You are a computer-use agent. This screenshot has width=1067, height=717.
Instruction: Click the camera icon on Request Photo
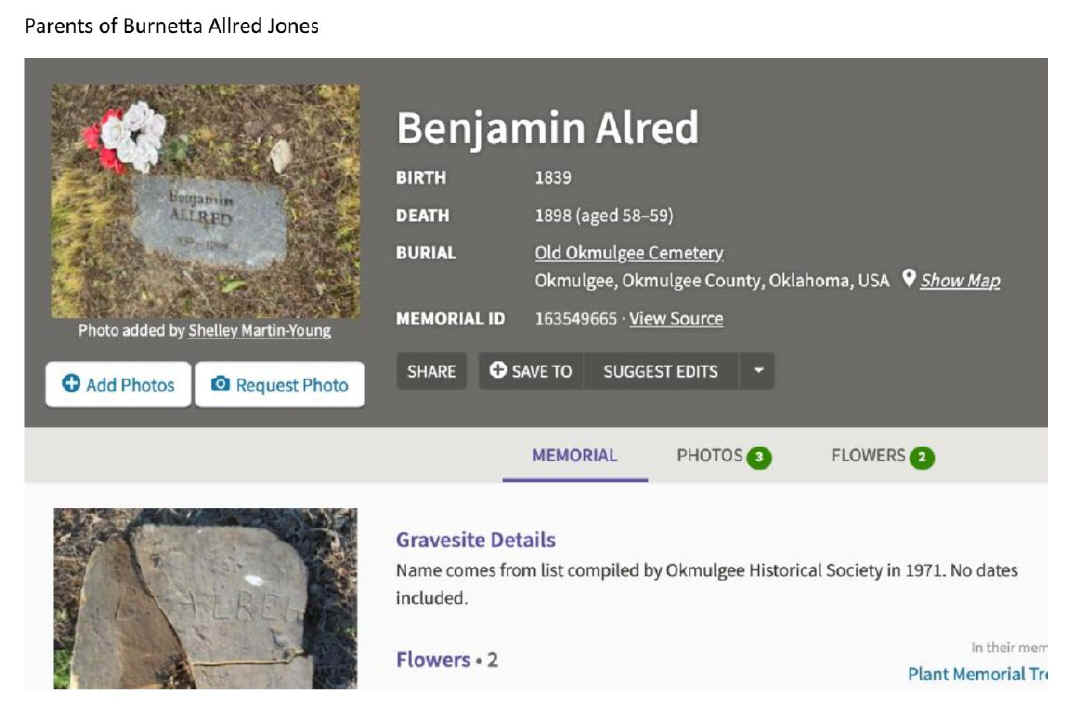coord(221,385)
